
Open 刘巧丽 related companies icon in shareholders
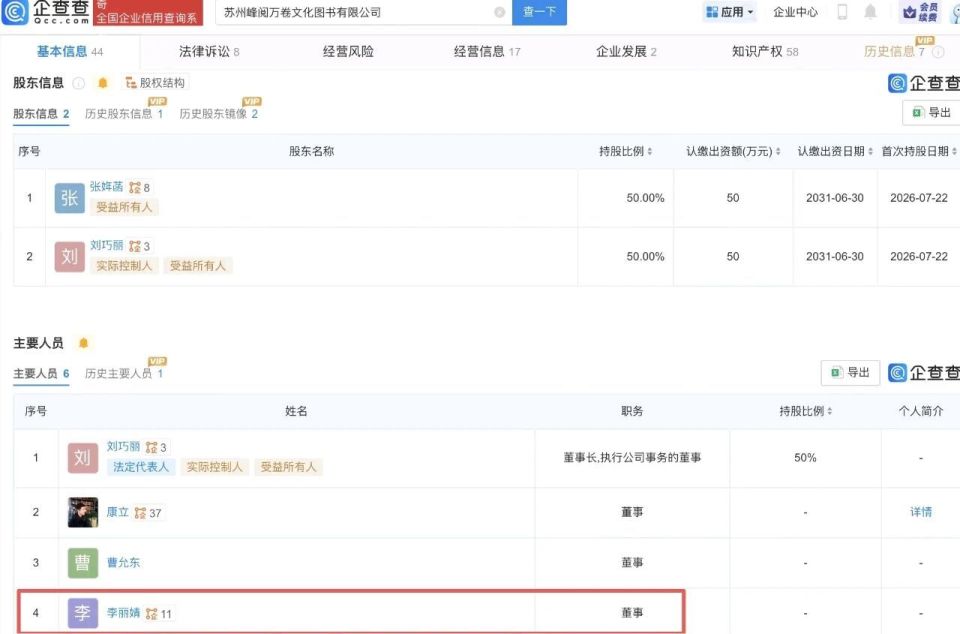click(x=140, y=246)
